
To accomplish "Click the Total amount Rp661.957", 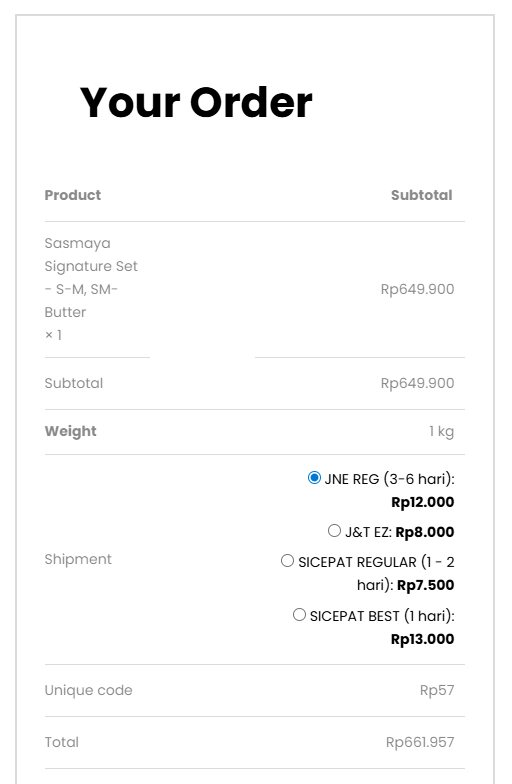I will click(420, 742).
